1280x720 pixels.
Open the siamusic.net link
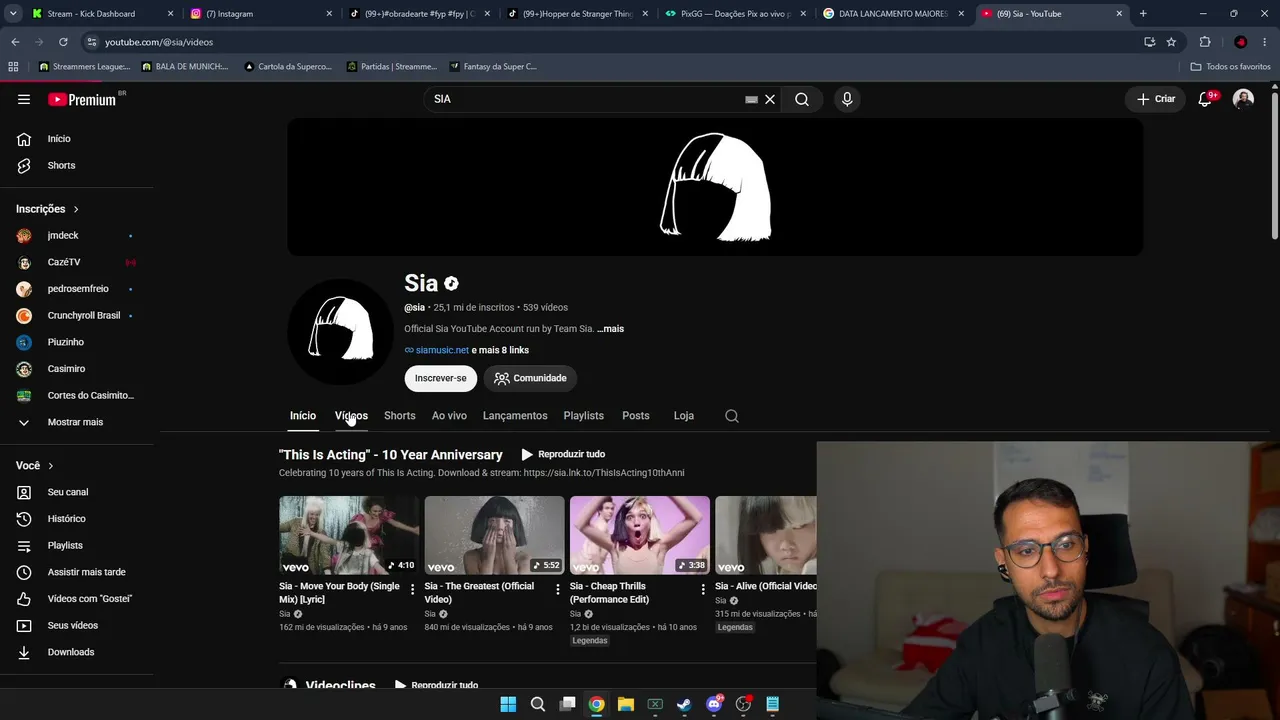click(442, 350)
